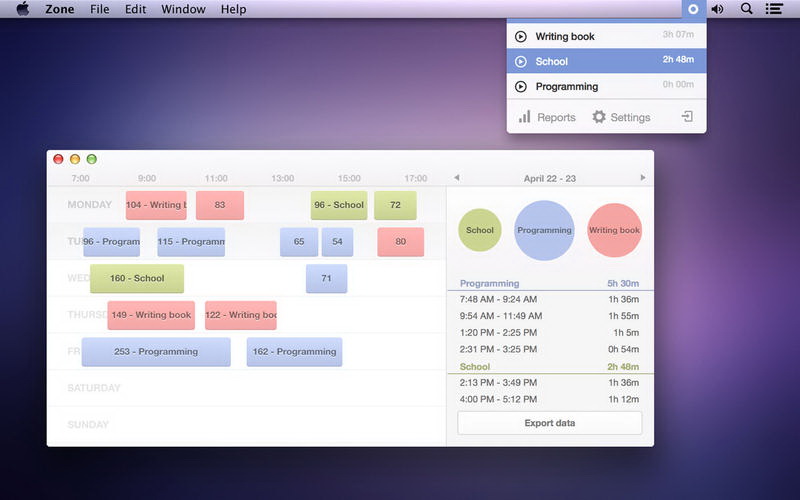The height and width of the screenshot is (500, 800).
Task: Click the play icon next to School
Action: [x=520, y=61]
